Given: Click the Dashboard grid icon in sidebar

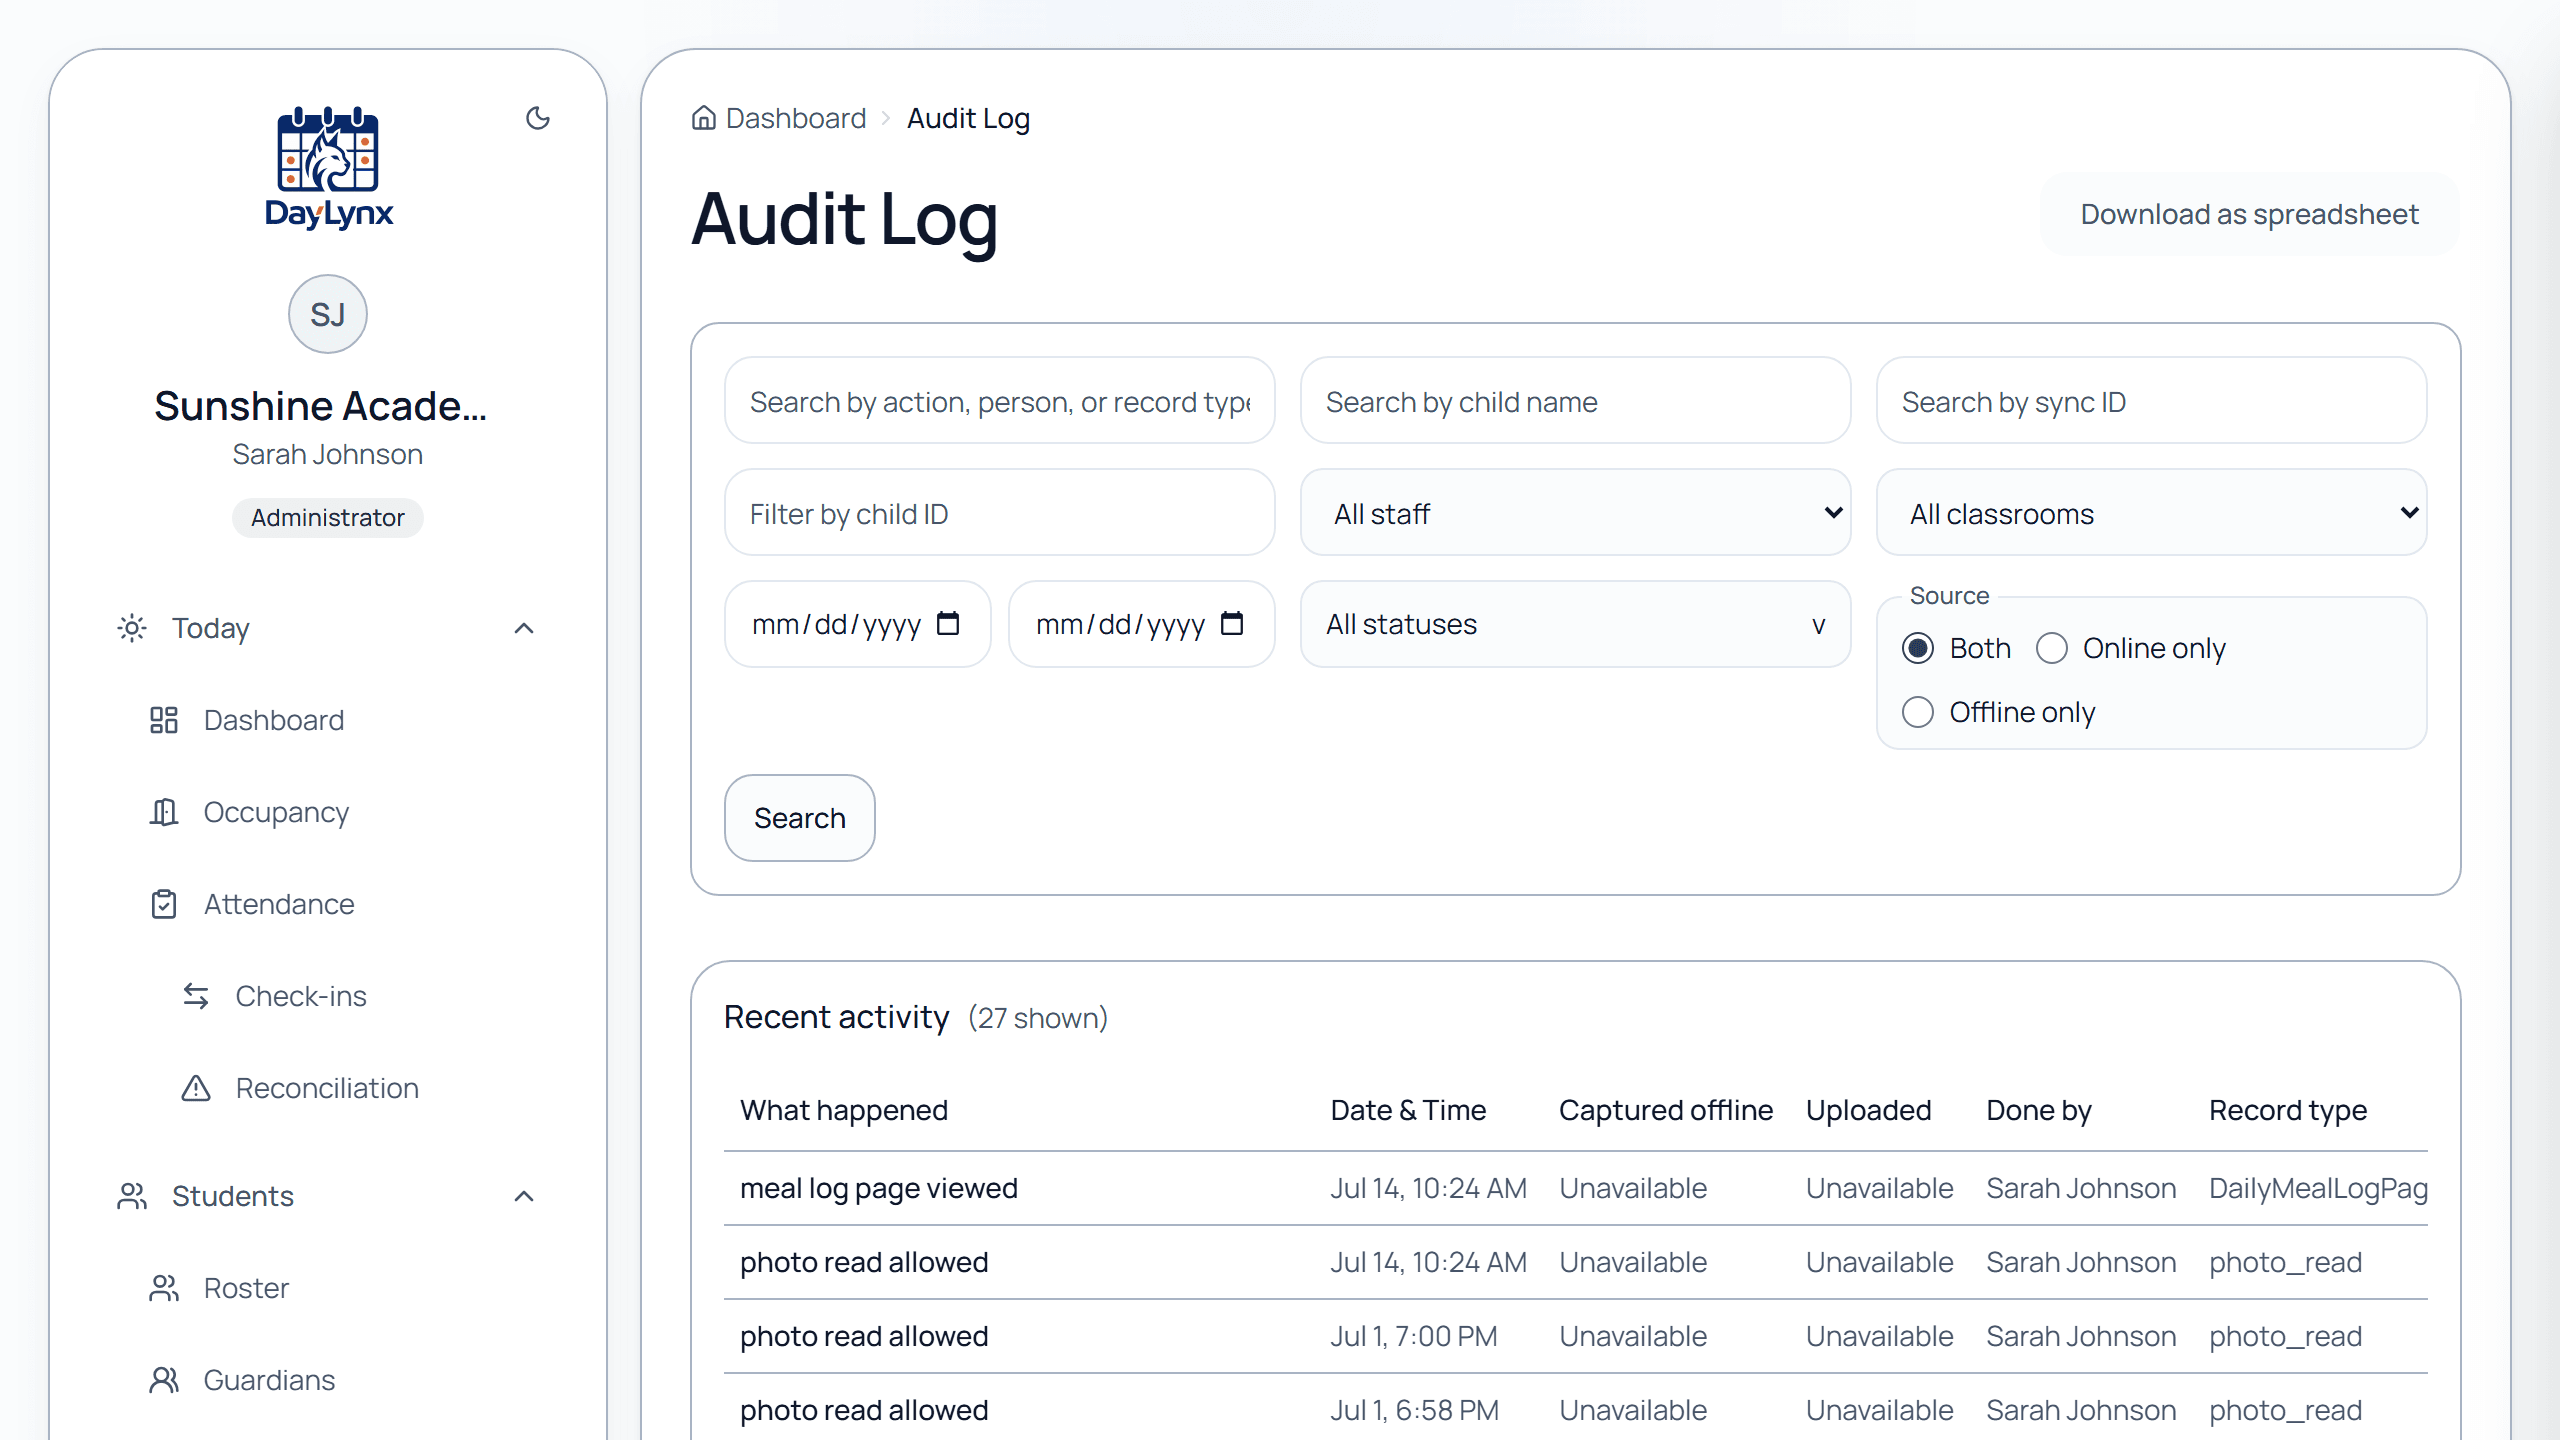Looking at the screenshot, I should pos(164,720).
